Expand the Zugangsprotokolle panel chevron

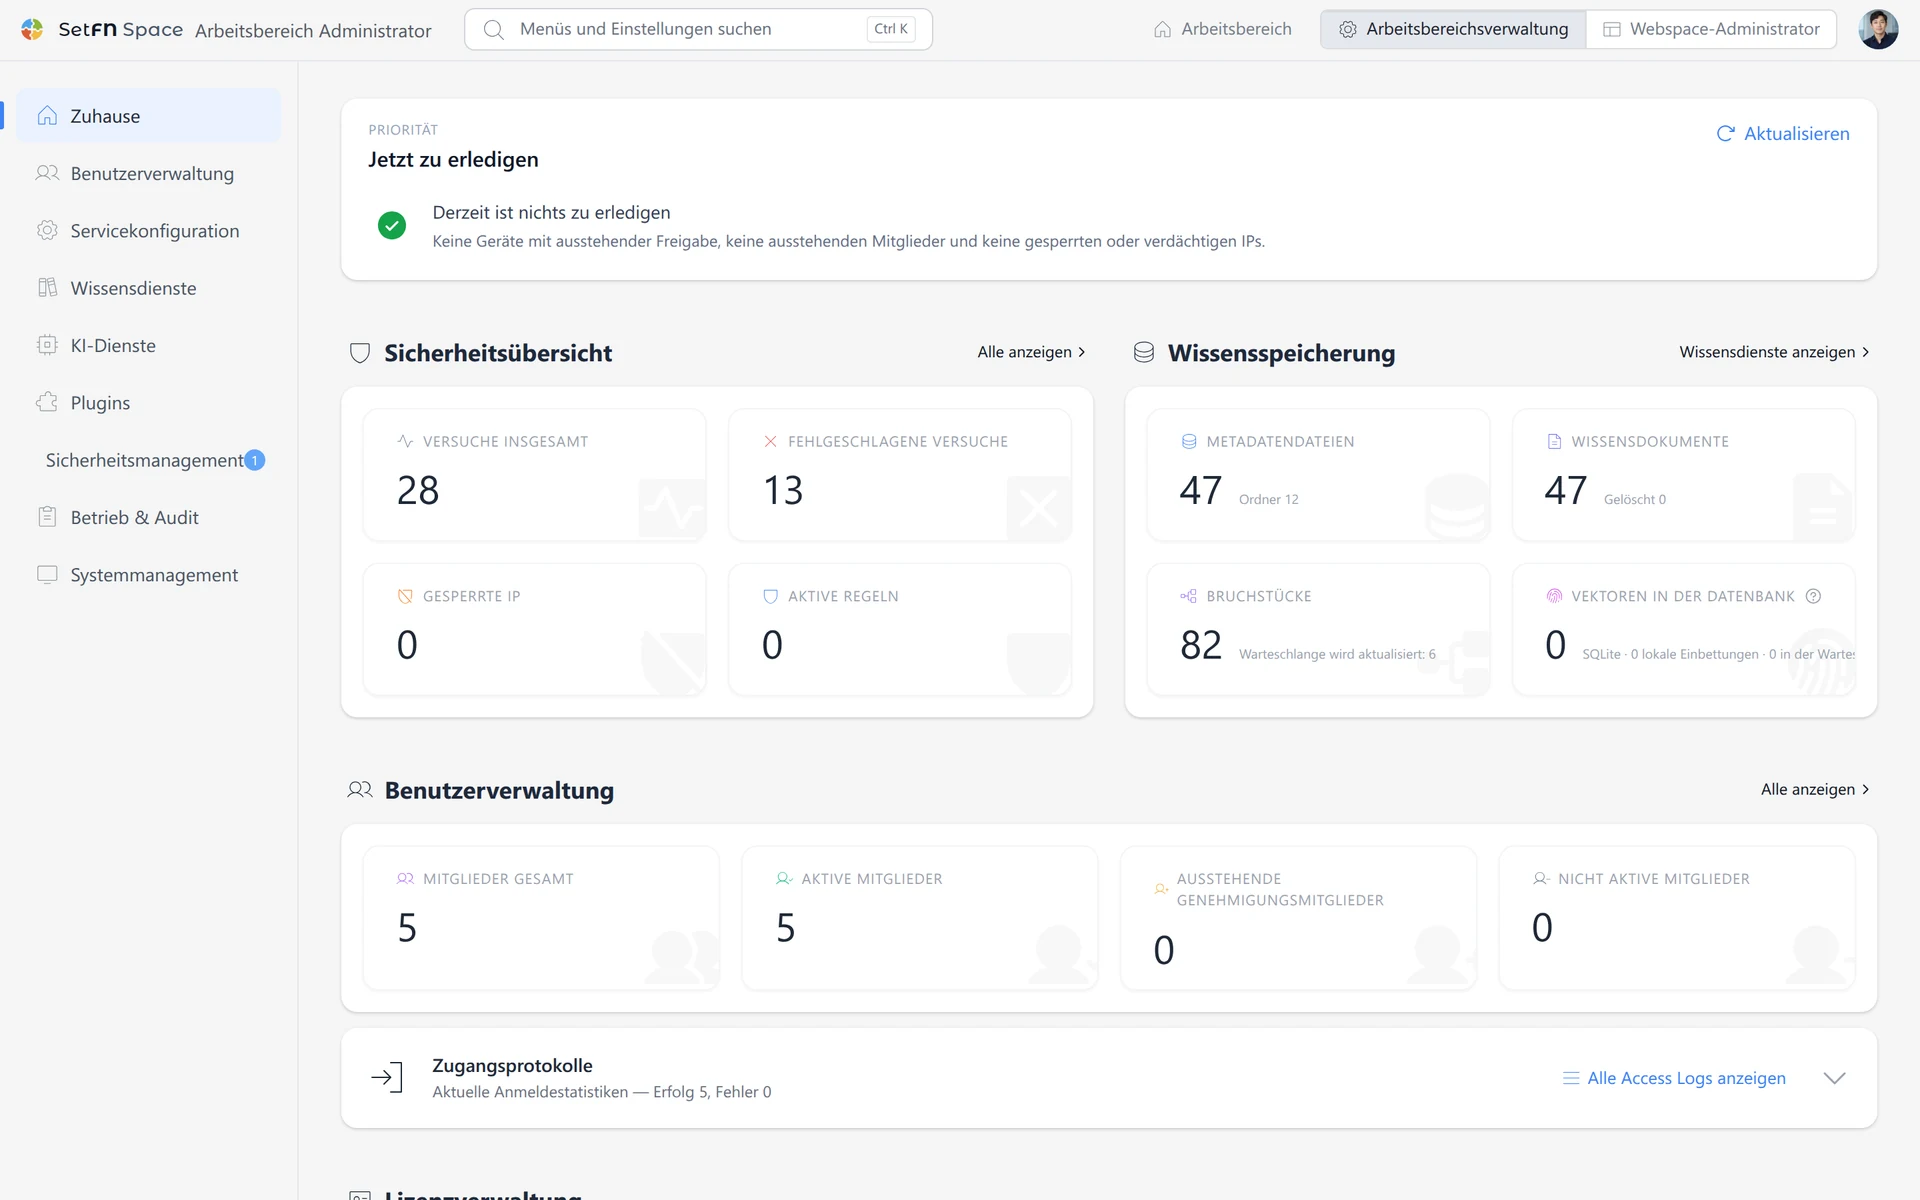pos(1834,1078)
